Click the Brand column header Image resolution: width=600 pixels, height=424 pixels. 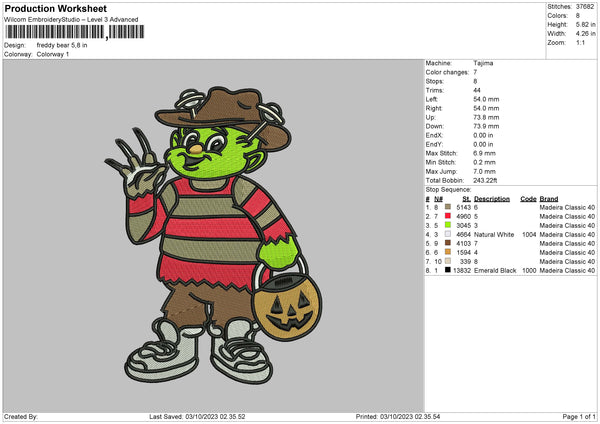point(548,198)
